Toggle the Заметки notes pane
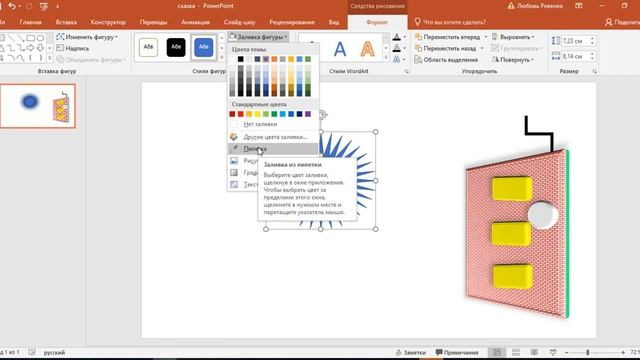The width and height of the screenshot is (640, 360). (411, 352)
